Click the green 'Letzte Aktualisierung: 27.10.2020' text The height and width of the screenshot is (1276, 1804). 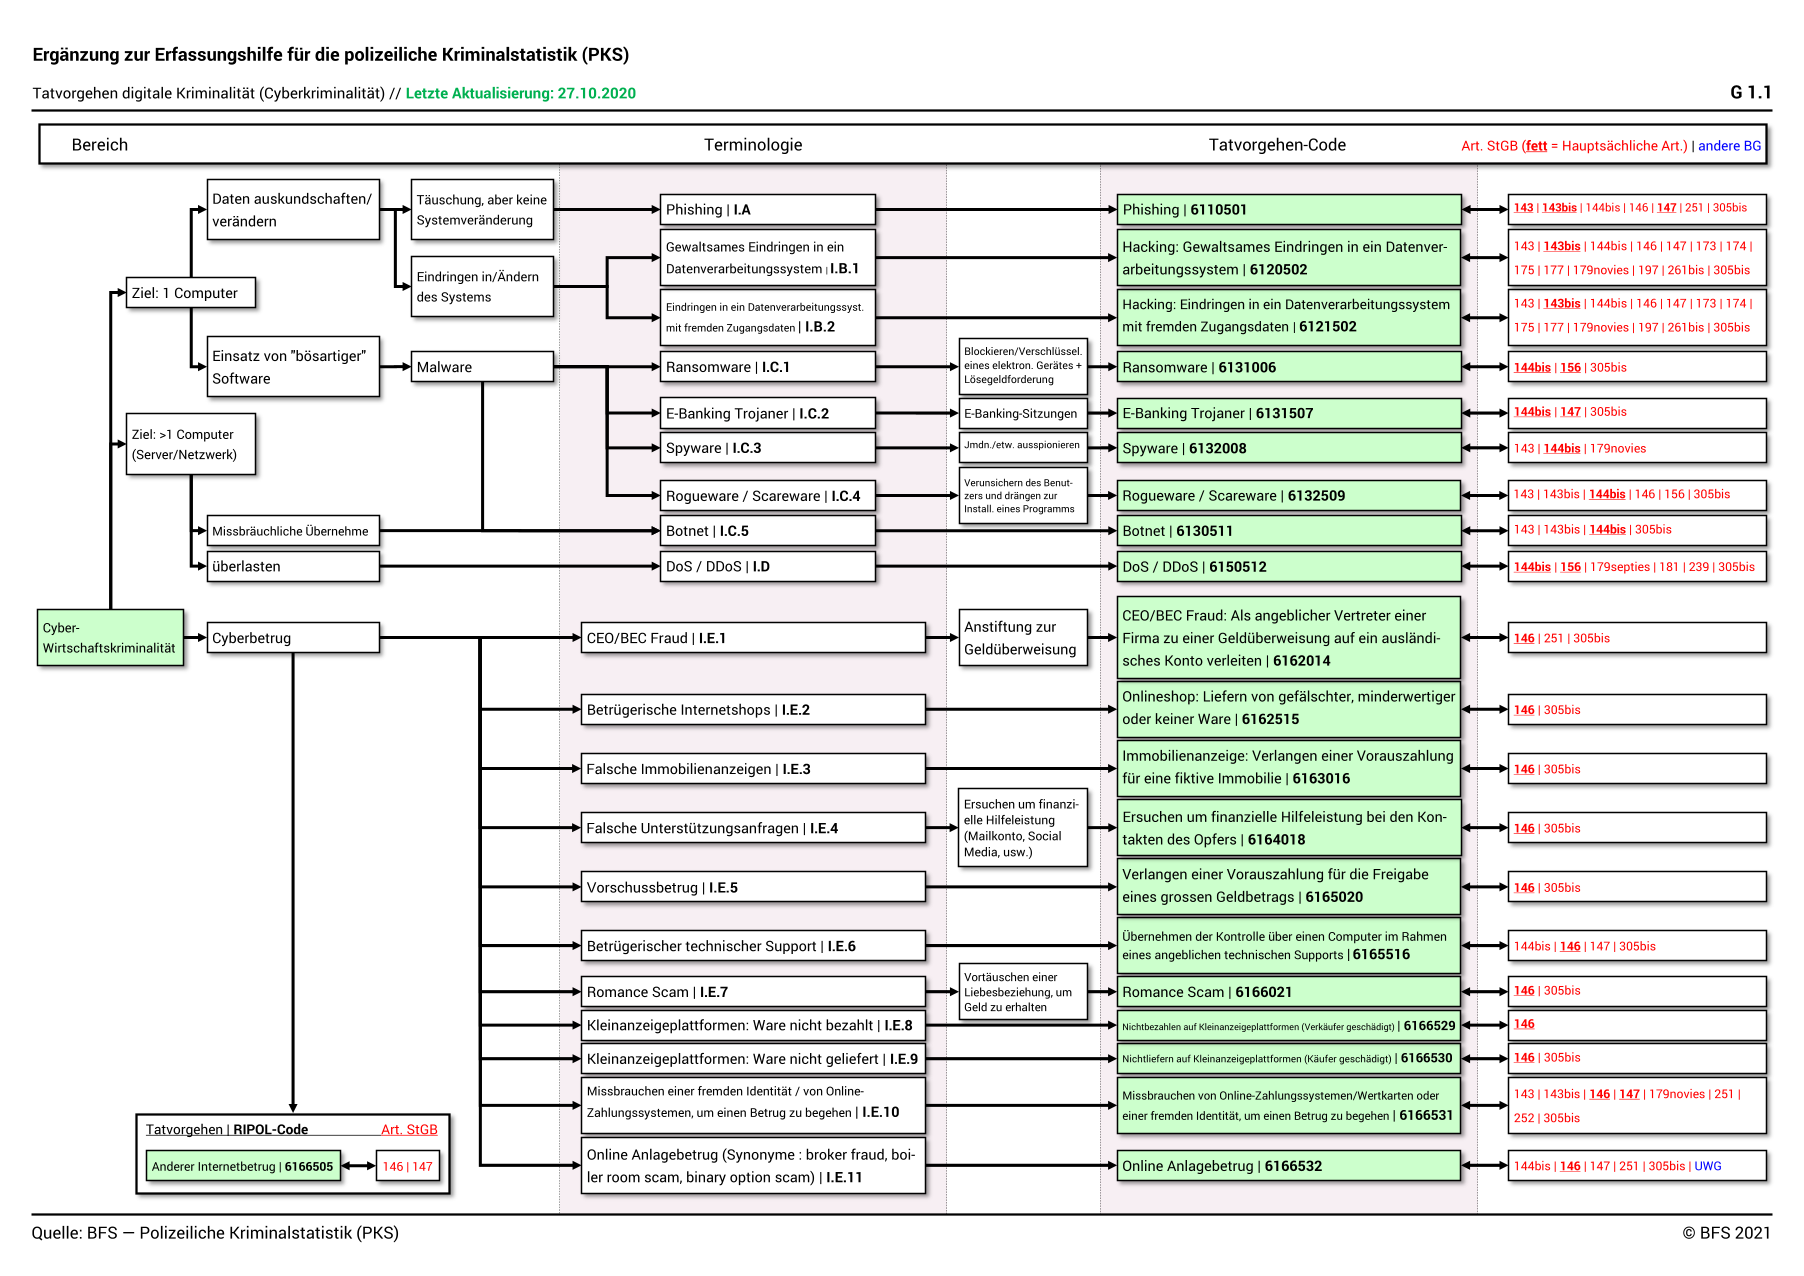tap(520, 93)
